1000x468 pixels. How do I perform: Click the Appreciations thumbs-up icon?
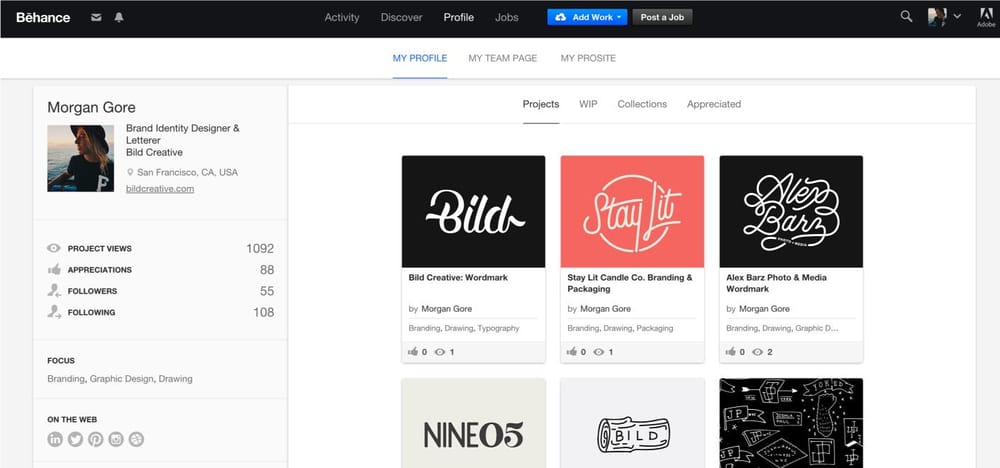(x=54, y=270)
